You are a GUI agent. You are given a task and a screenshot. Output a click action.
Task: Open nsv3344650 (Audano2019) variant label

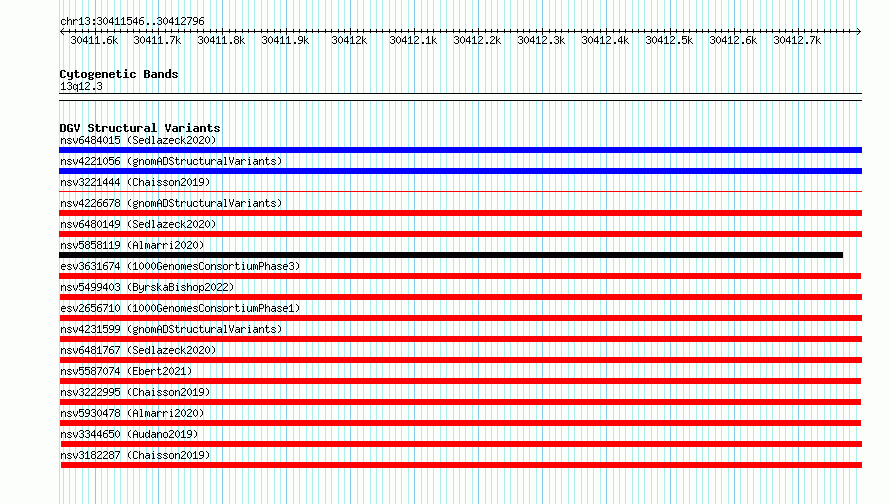(x=129, y=434)
